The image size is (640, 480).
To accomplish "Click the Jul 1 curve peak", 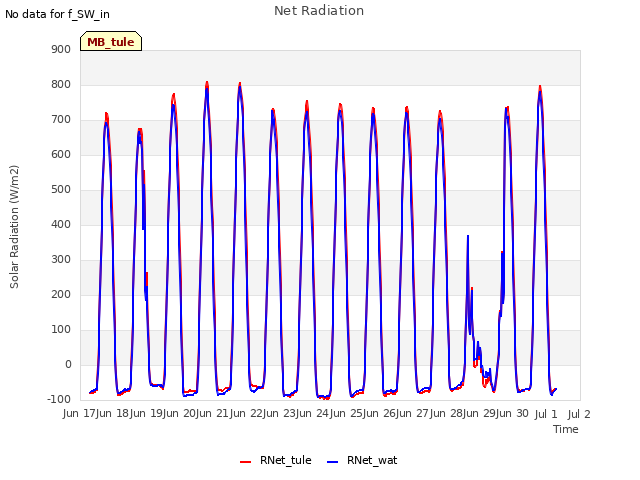I will pyautogui.click(x=540, y=87).
